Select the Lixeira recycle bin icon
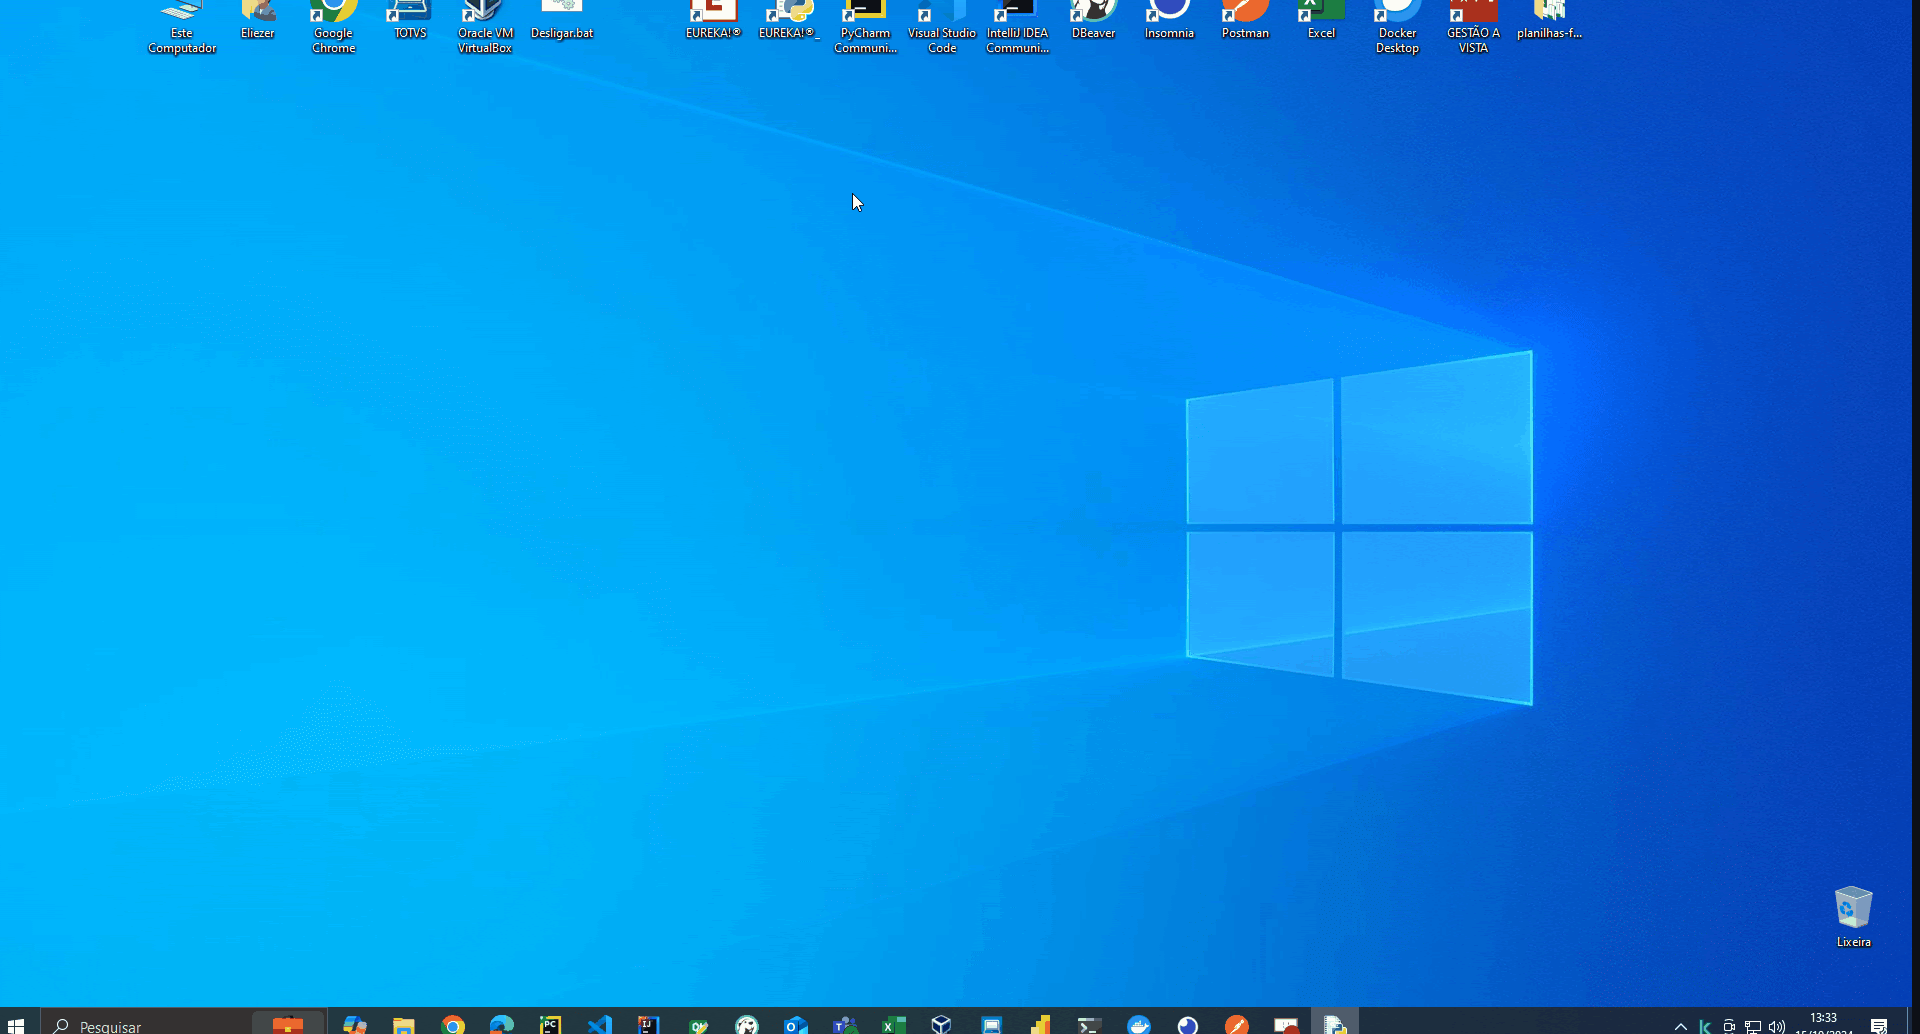 tap(1853, 916)
